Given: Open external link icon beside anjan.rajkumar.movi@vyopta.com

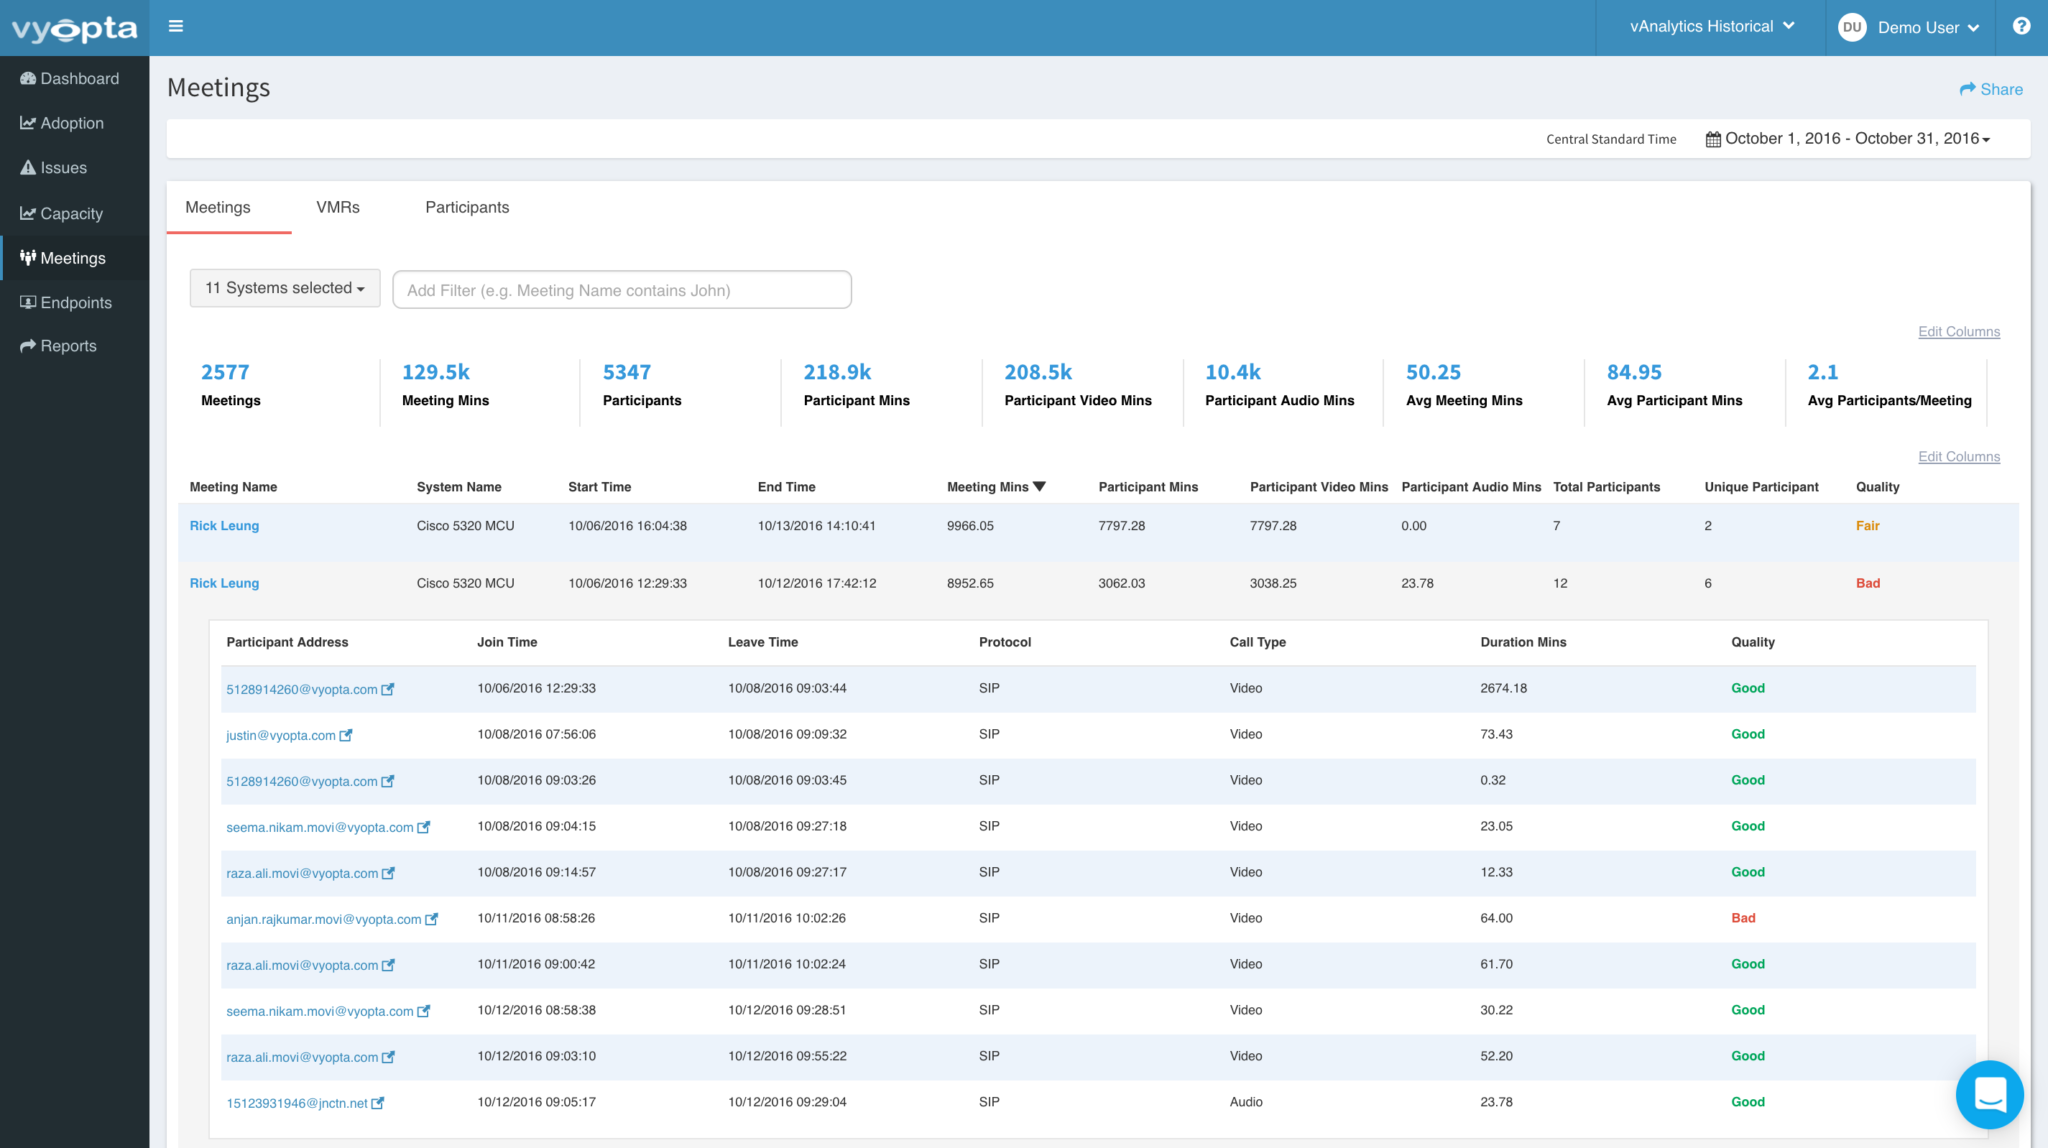Looking at the screenshot, I should 432,919.
